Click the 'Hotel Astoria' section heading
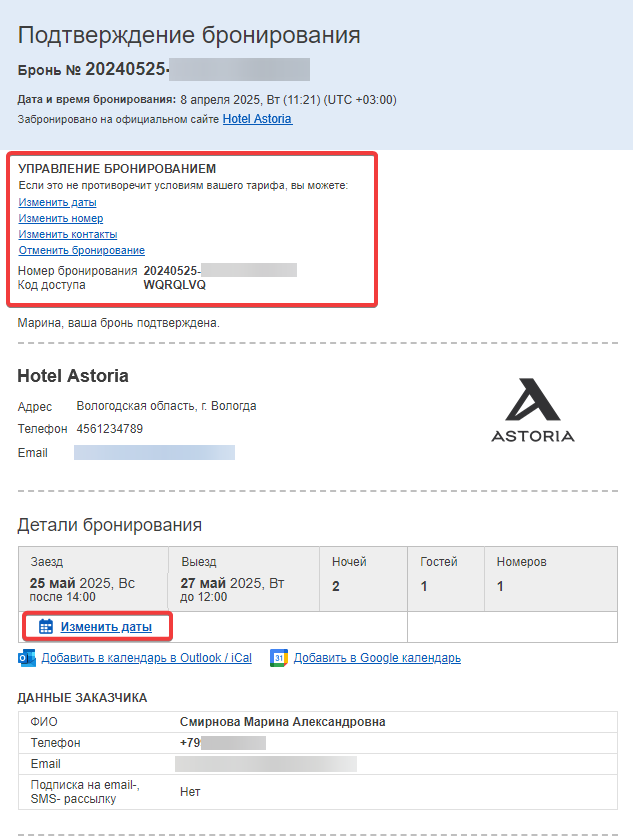Image resolution: width=633 pixels, height=837 pixels. 73,376
